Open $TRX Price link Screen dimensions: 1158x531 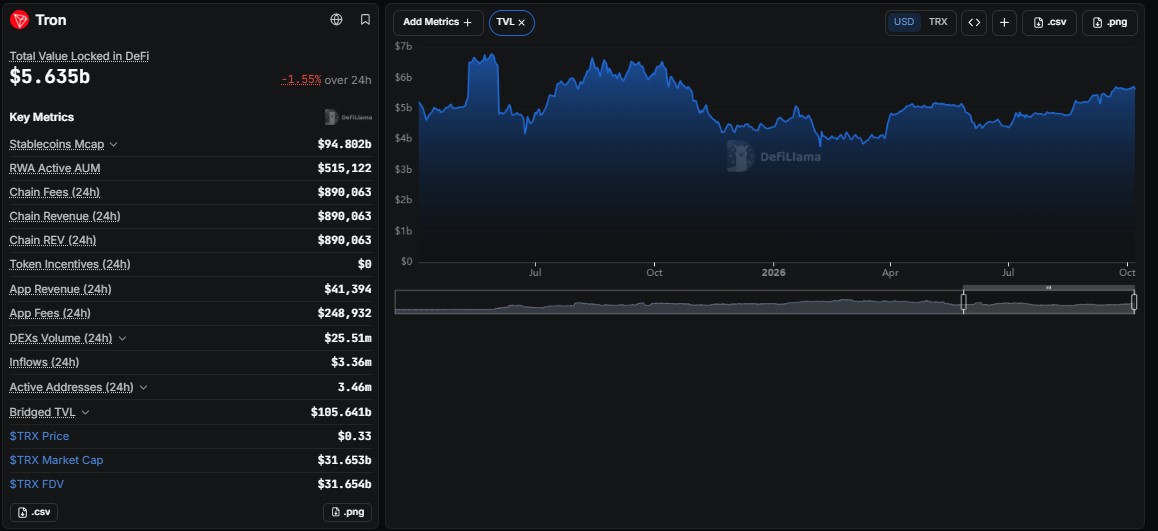click(39, 436)
